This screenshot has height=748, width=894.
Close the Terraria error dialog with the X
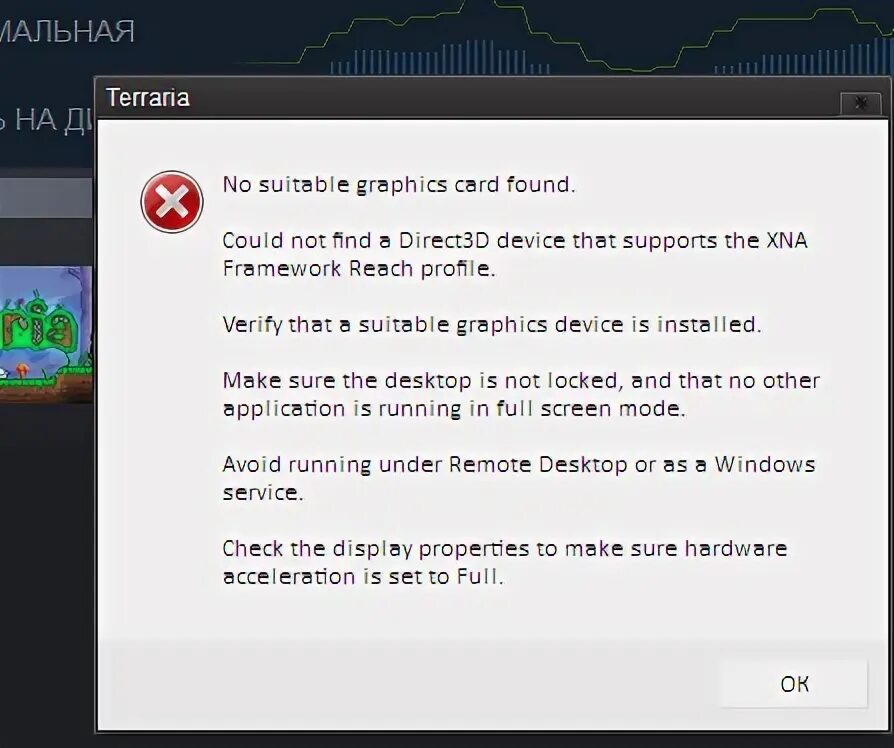pos(861,104)
